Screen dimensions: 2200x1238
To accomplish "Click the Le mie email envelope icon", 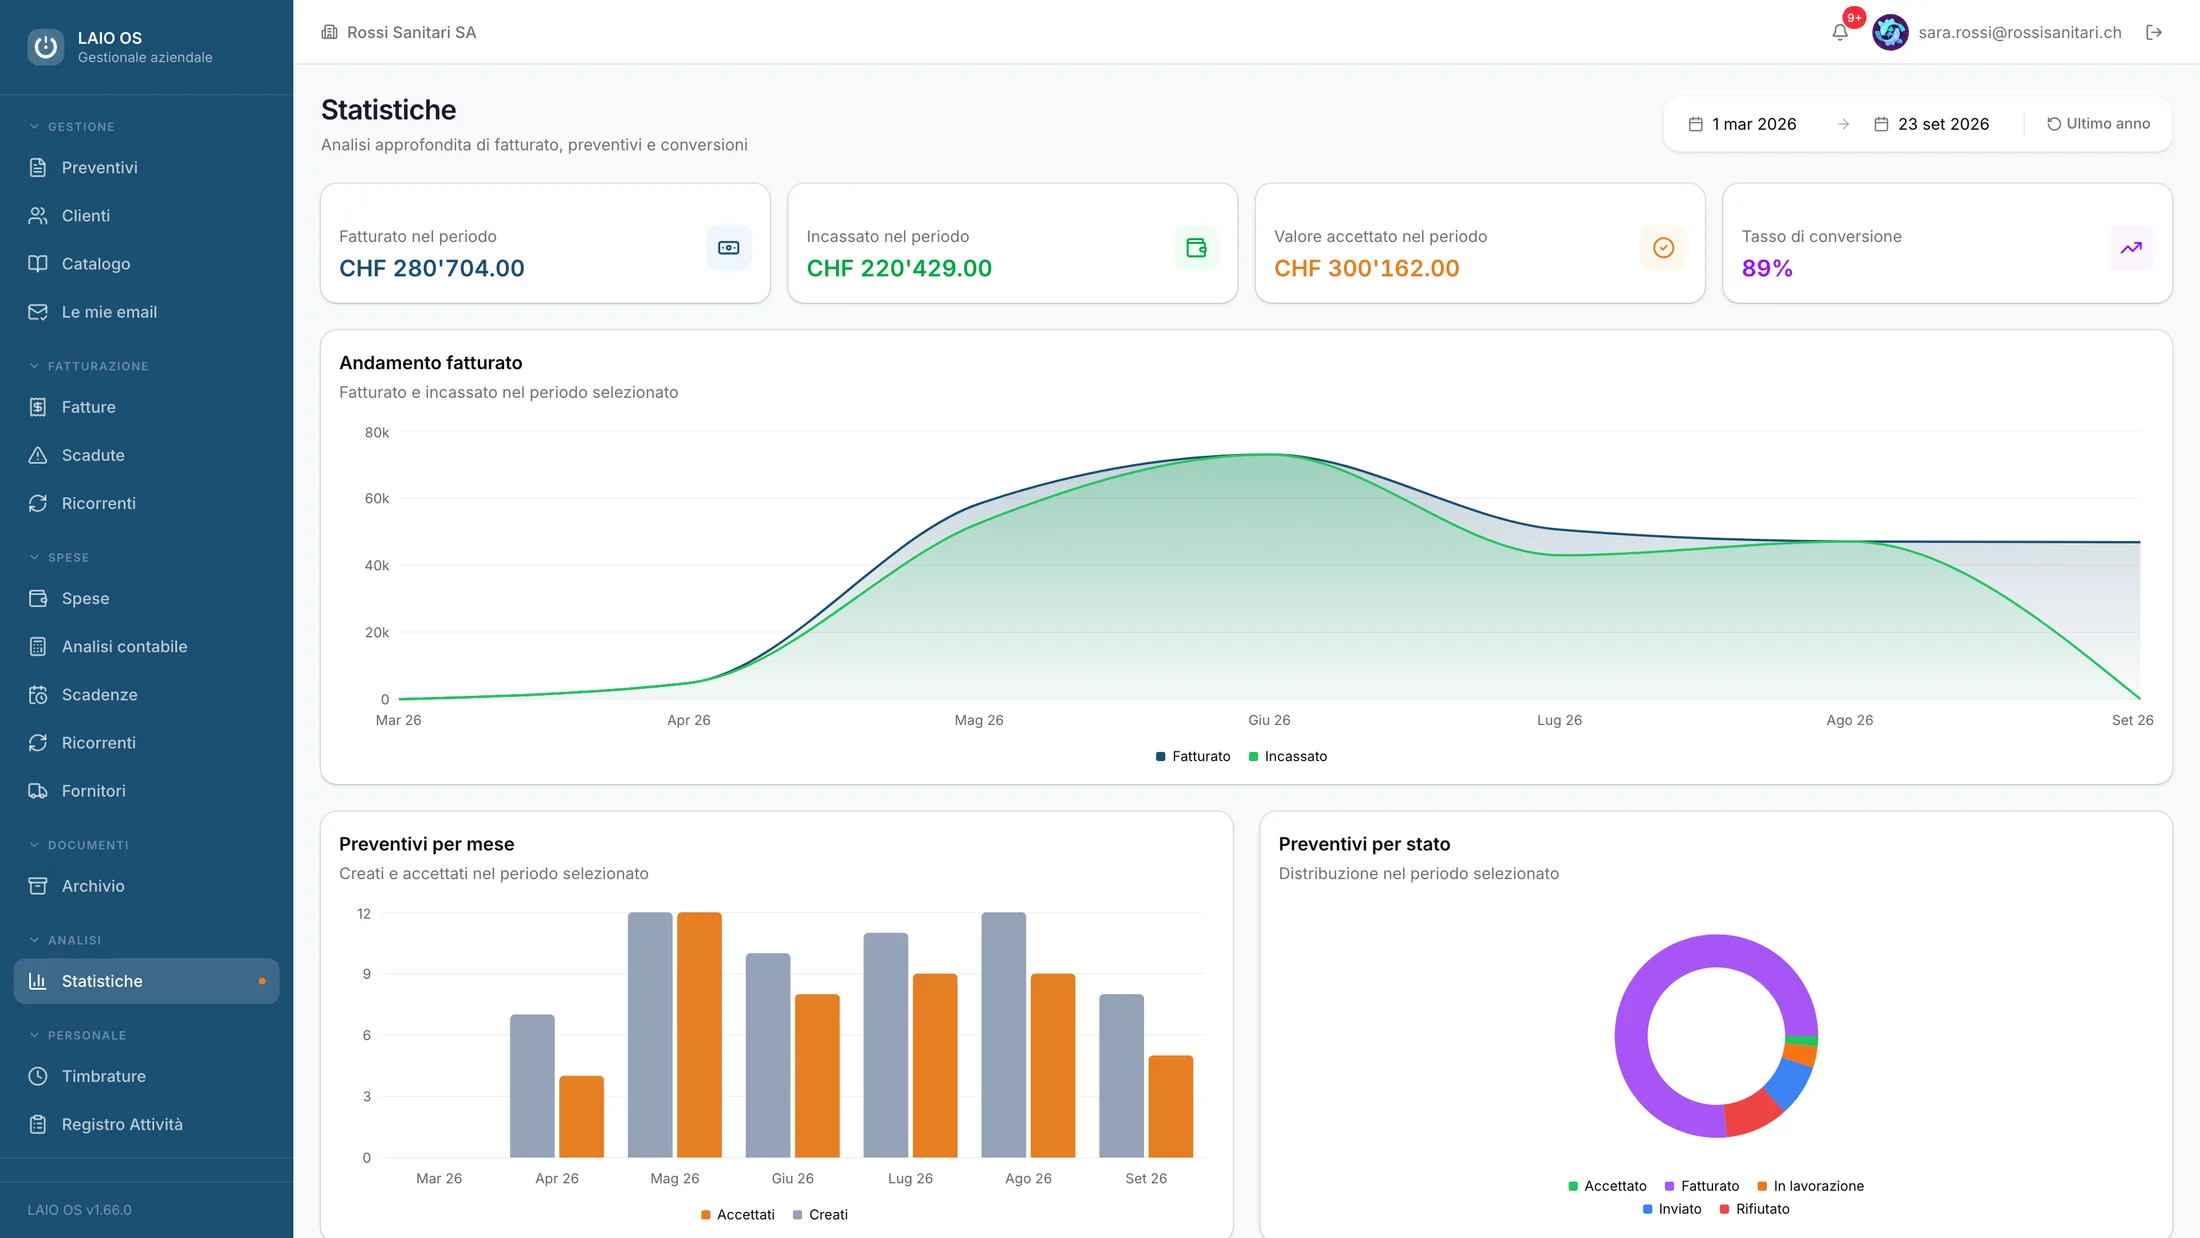I will (38, 311).
